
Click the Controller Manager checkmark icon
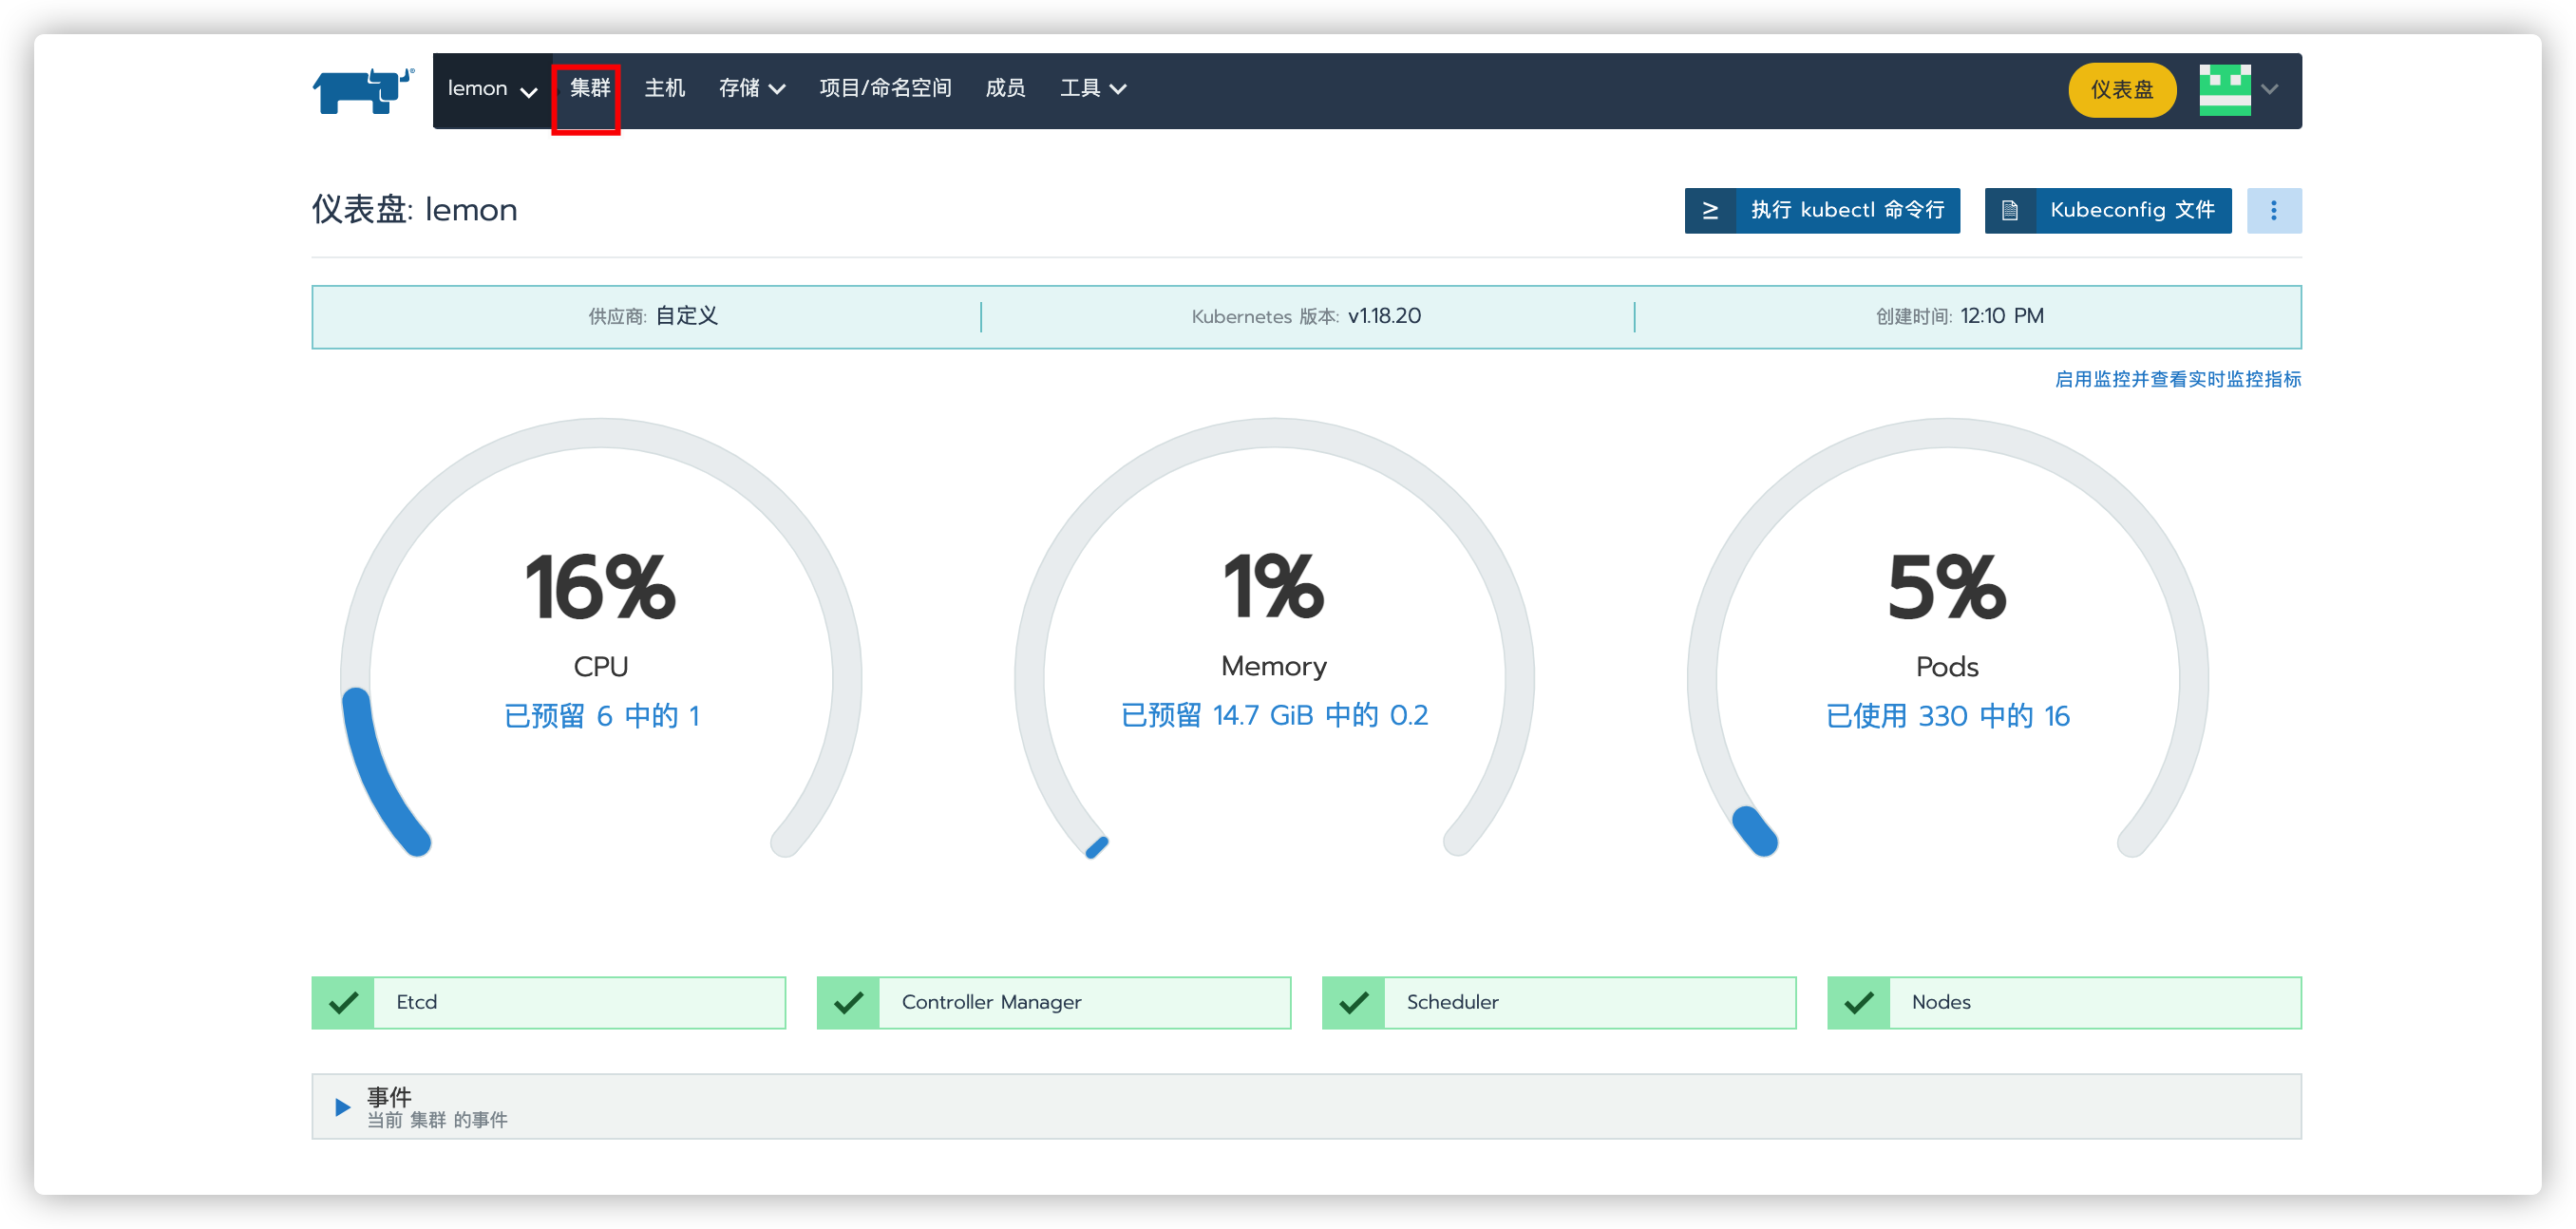click(848, 1002)
